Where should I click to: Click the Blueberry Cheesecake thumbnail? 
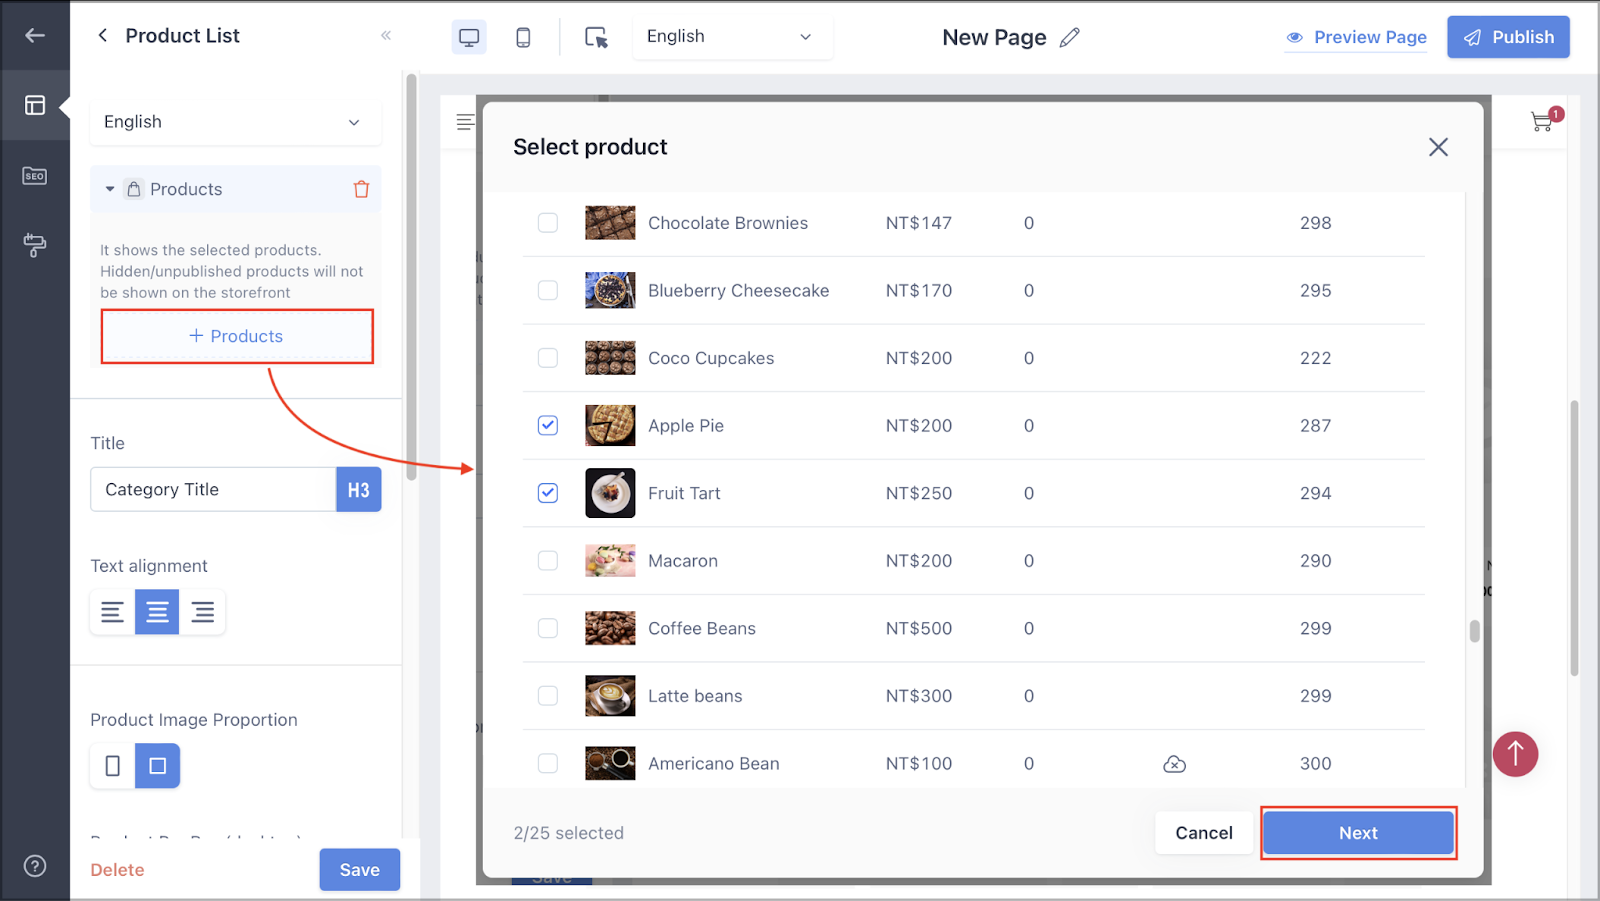point(610,290)
